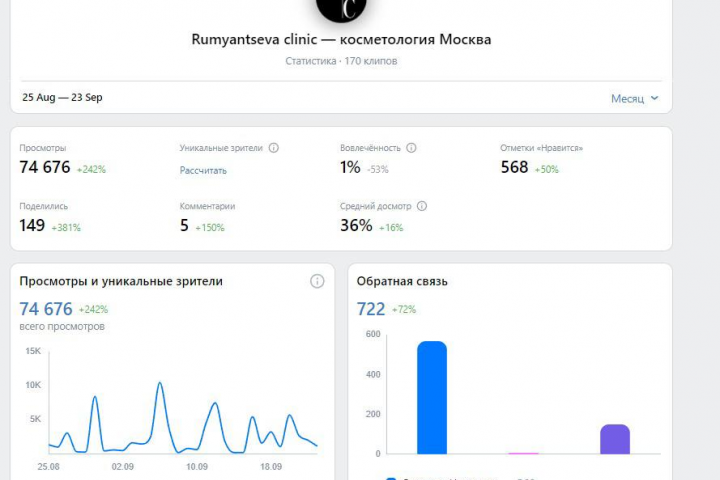Click the clinic avatar logo
Image resolution: width=720 pixels, height=480 pixels.
pyautogui.click(x=341, y=7)
